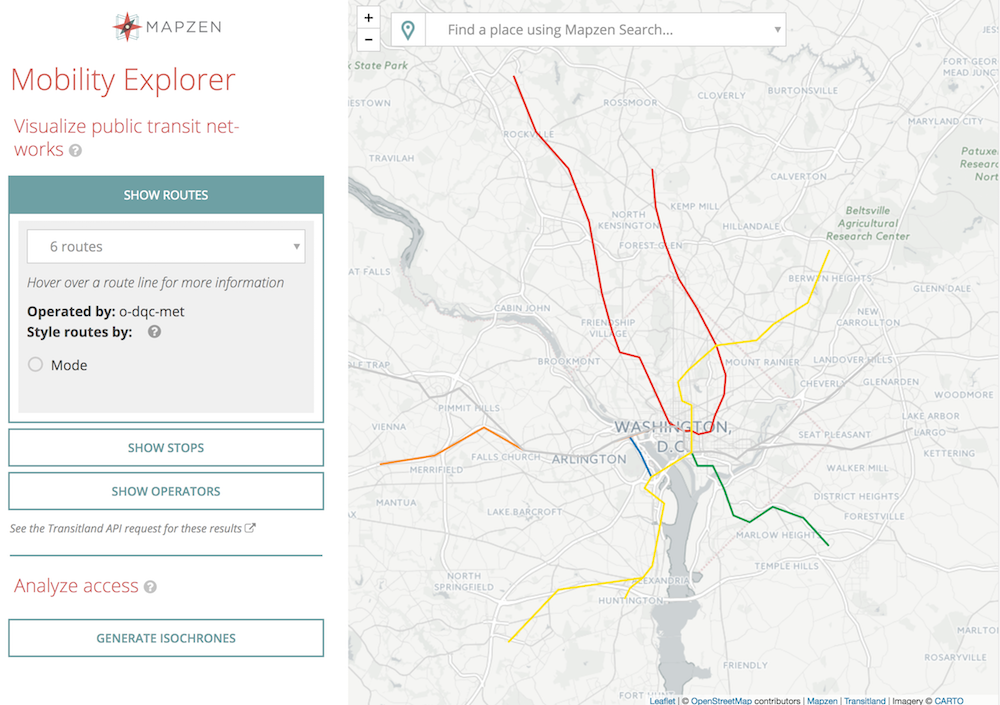1000x705 pixels.
Task: Click the WASHINGTON, D.C. map label
Action: click(x=672, y=436)
